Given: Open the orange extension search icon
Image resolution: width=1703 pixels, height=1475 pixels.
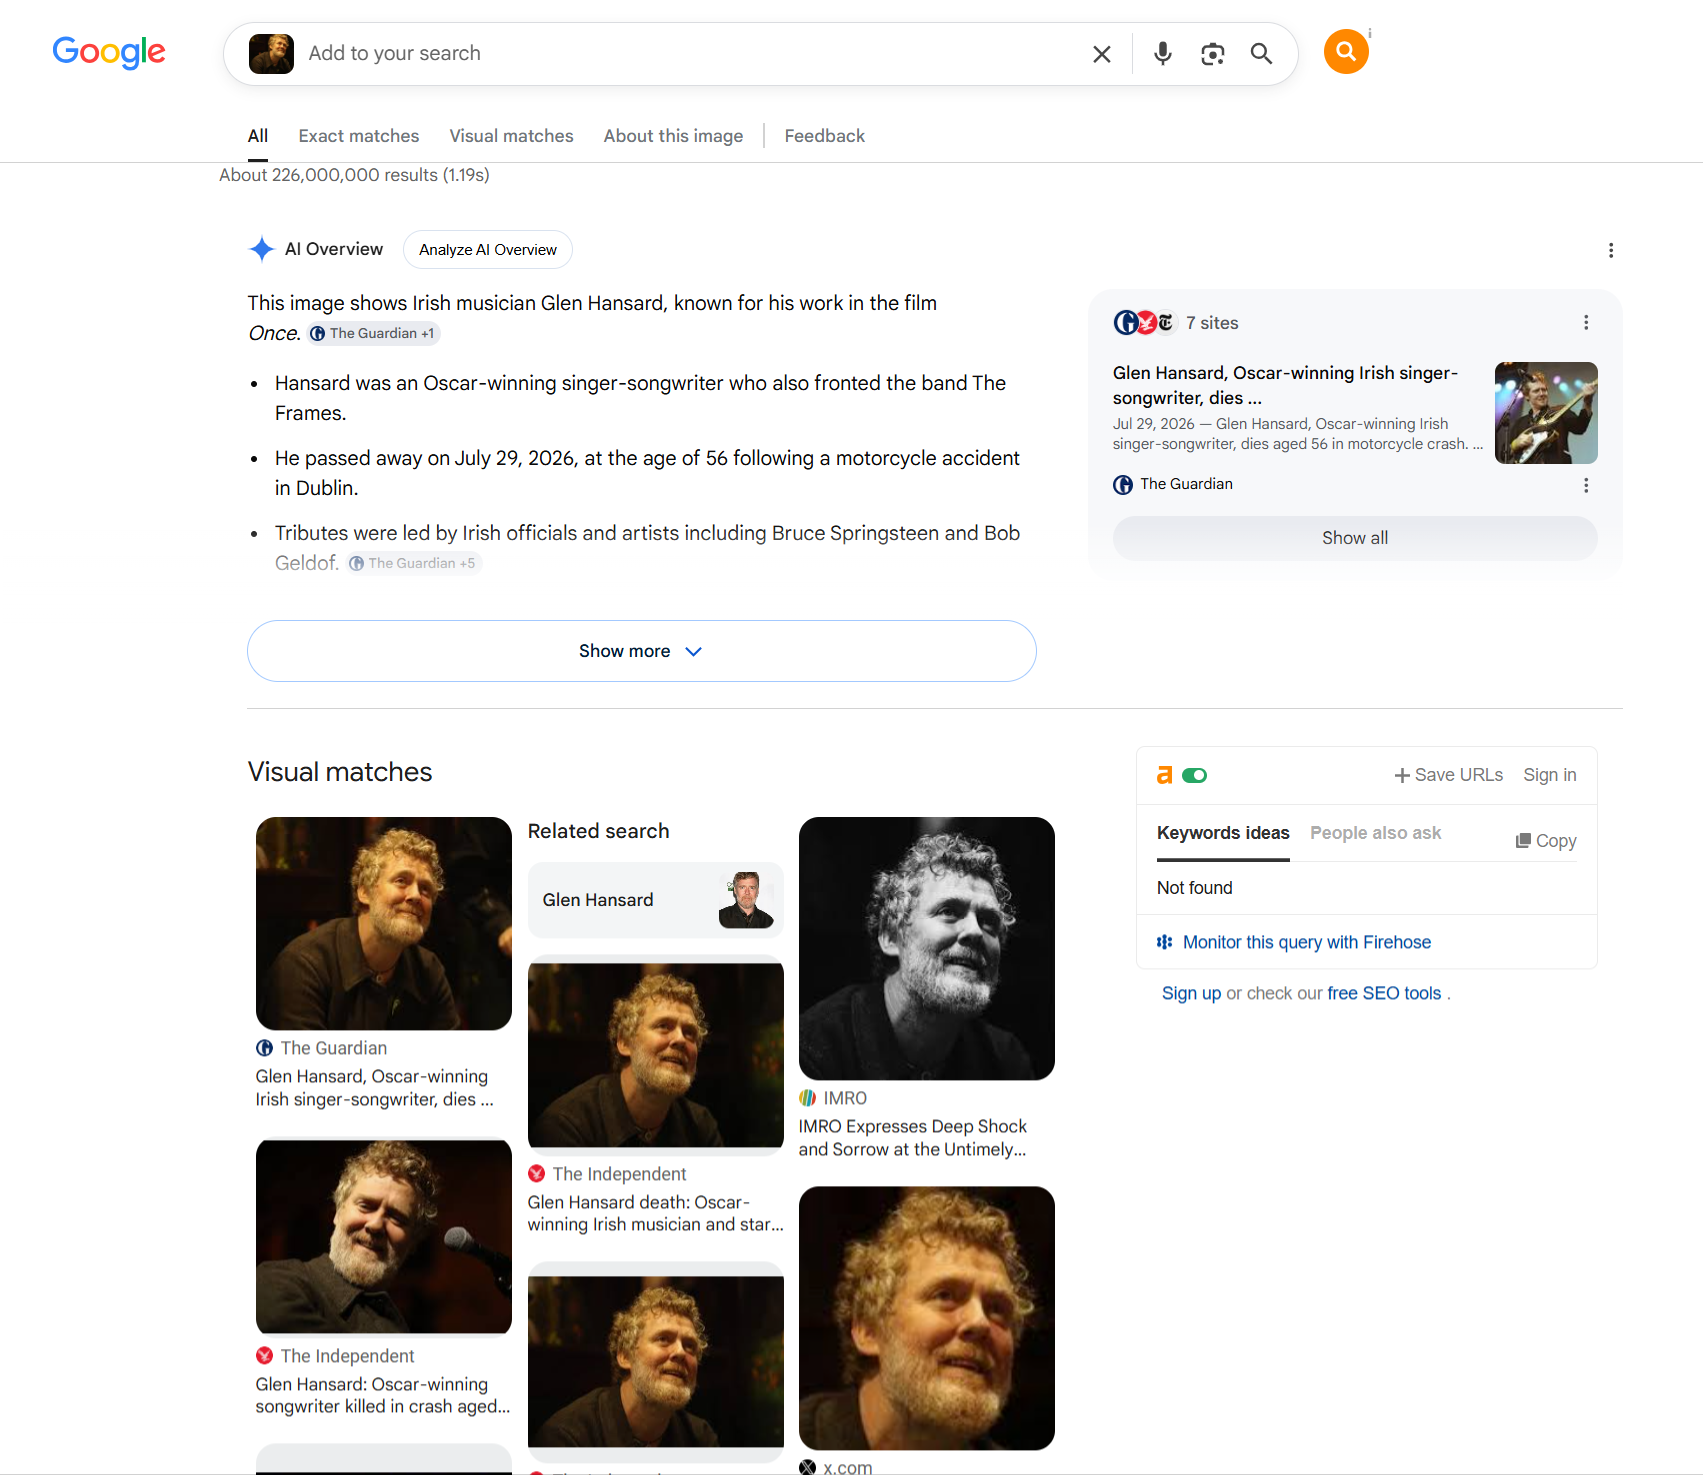Looking at the screenshot, I should [1346, 51].
